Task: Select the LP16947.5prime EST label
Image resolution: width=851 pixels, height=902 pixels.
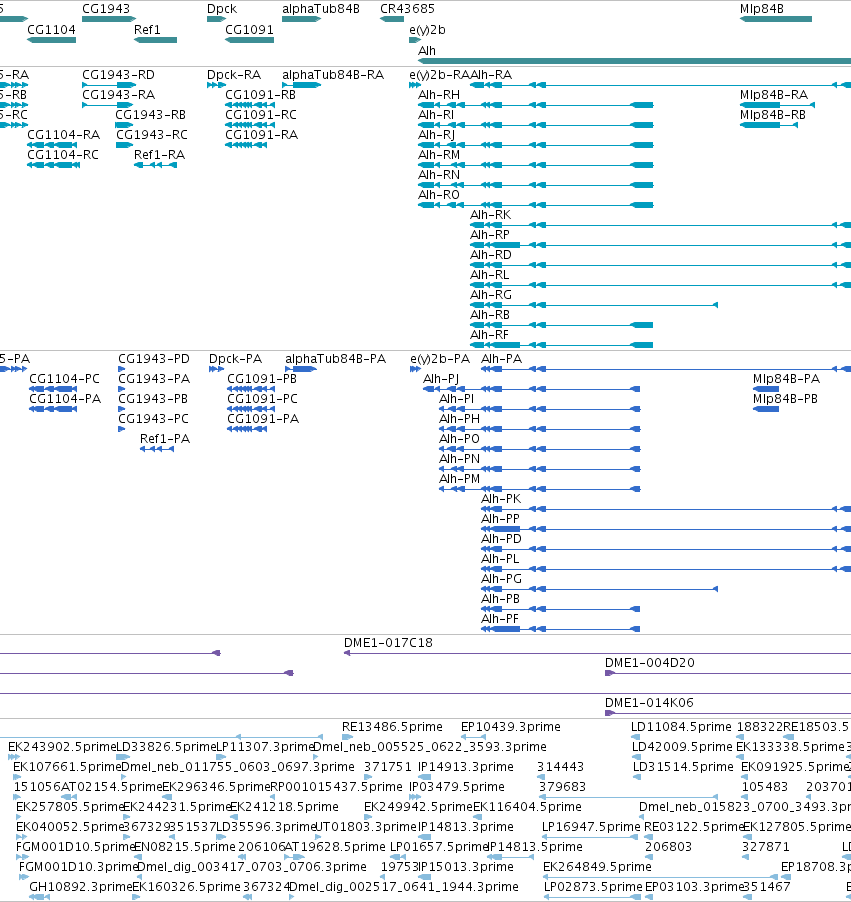Action: pyautogui.click(x=591, y=827)
